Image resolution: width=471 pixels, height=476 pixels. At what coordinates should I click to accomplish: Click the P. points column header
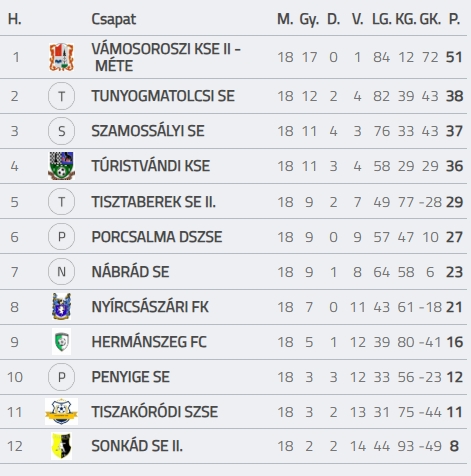pos(454,19)
